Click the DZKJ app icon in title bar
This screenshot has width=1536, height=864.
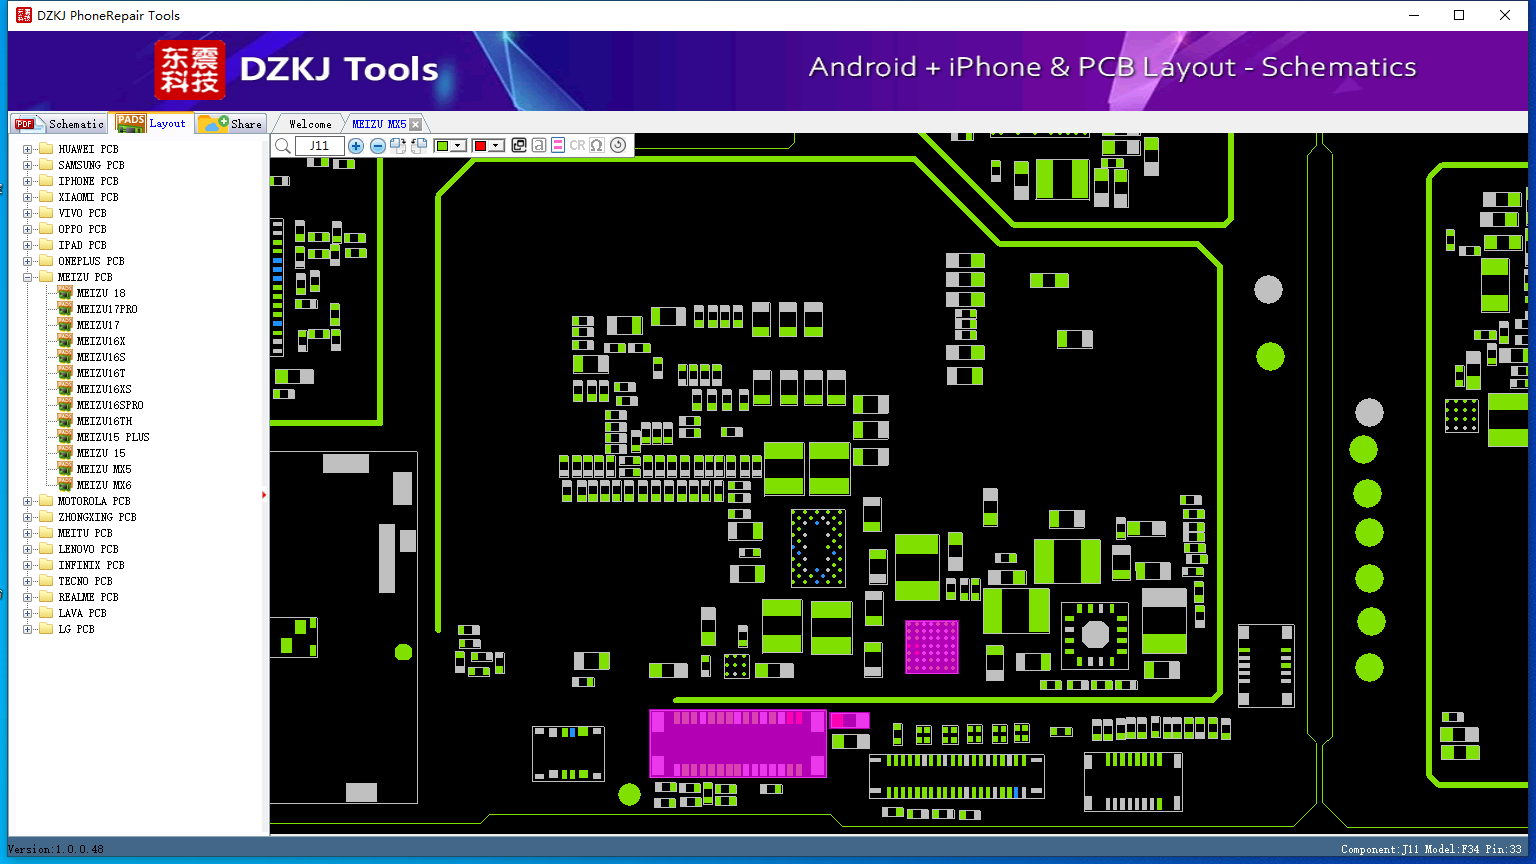(23, 15)
